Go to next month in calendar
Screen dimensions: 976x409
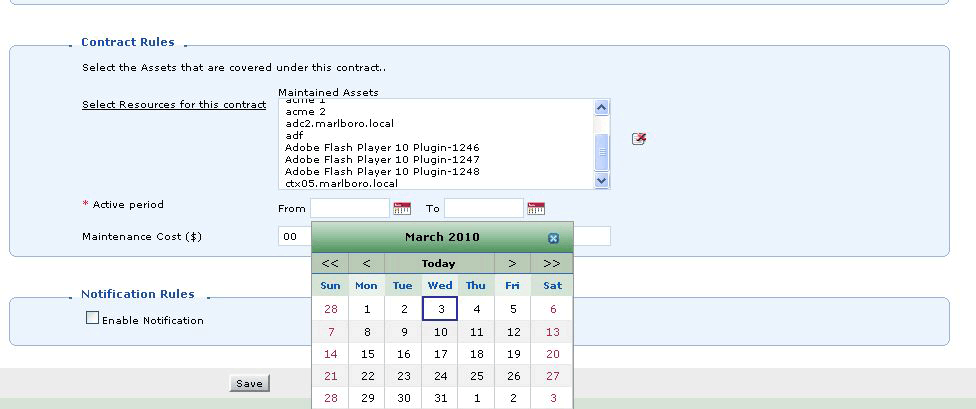(512, 263)
